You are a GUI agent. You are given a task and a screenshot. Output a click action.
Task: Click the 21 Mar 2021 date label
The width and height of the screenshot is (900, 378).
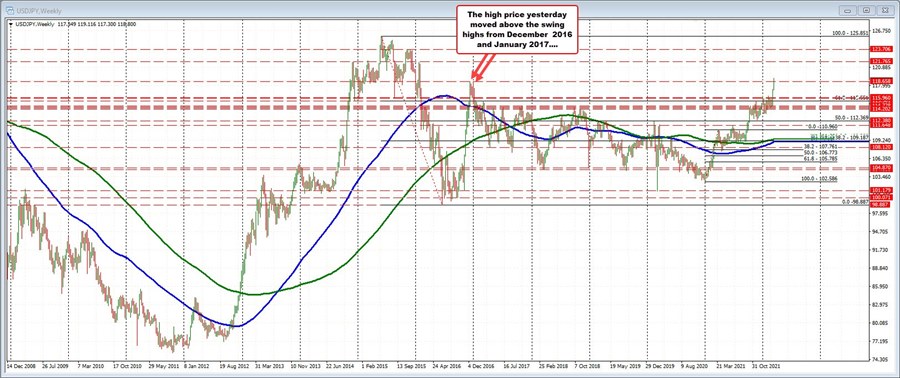[x=731, y=365]
